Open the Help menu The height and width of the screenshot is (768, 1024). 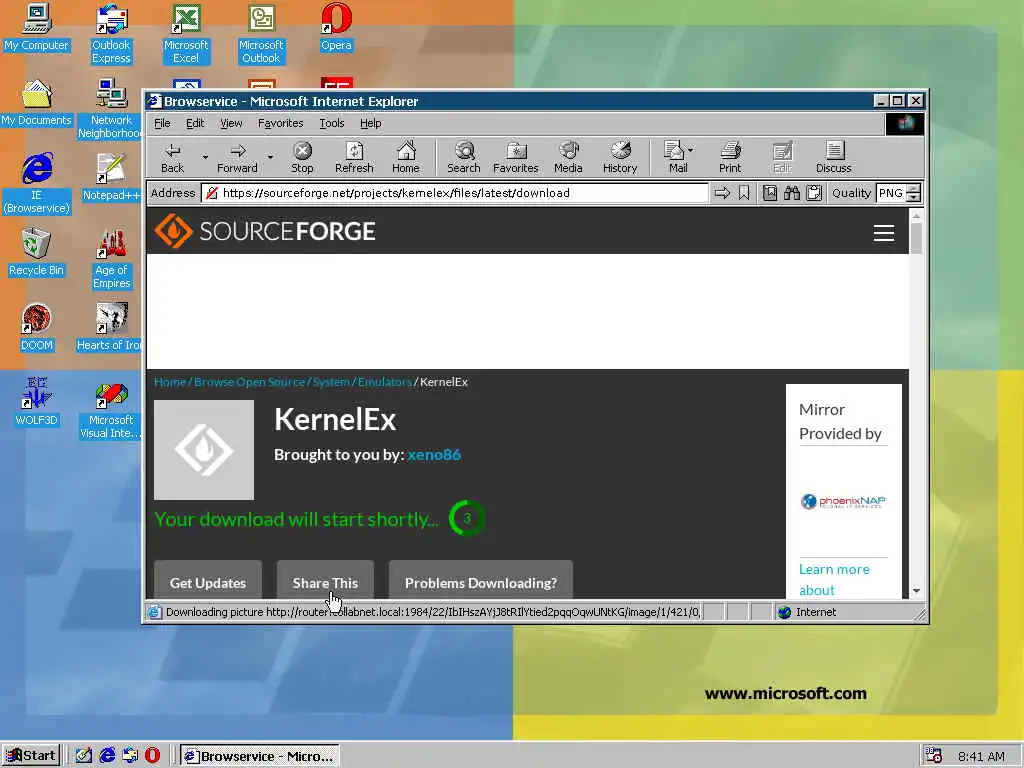(370, 123)
